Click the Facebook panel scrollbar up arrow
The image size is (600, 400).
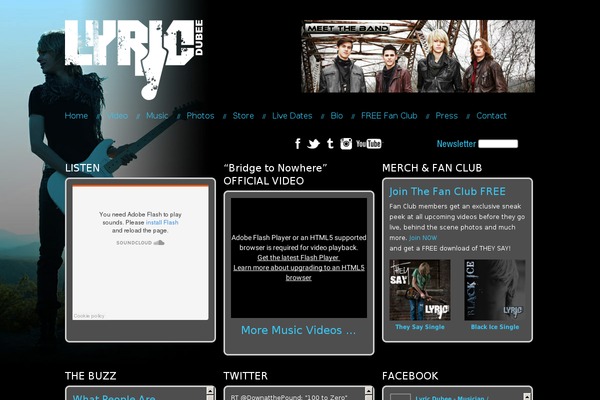click(527, 396)
